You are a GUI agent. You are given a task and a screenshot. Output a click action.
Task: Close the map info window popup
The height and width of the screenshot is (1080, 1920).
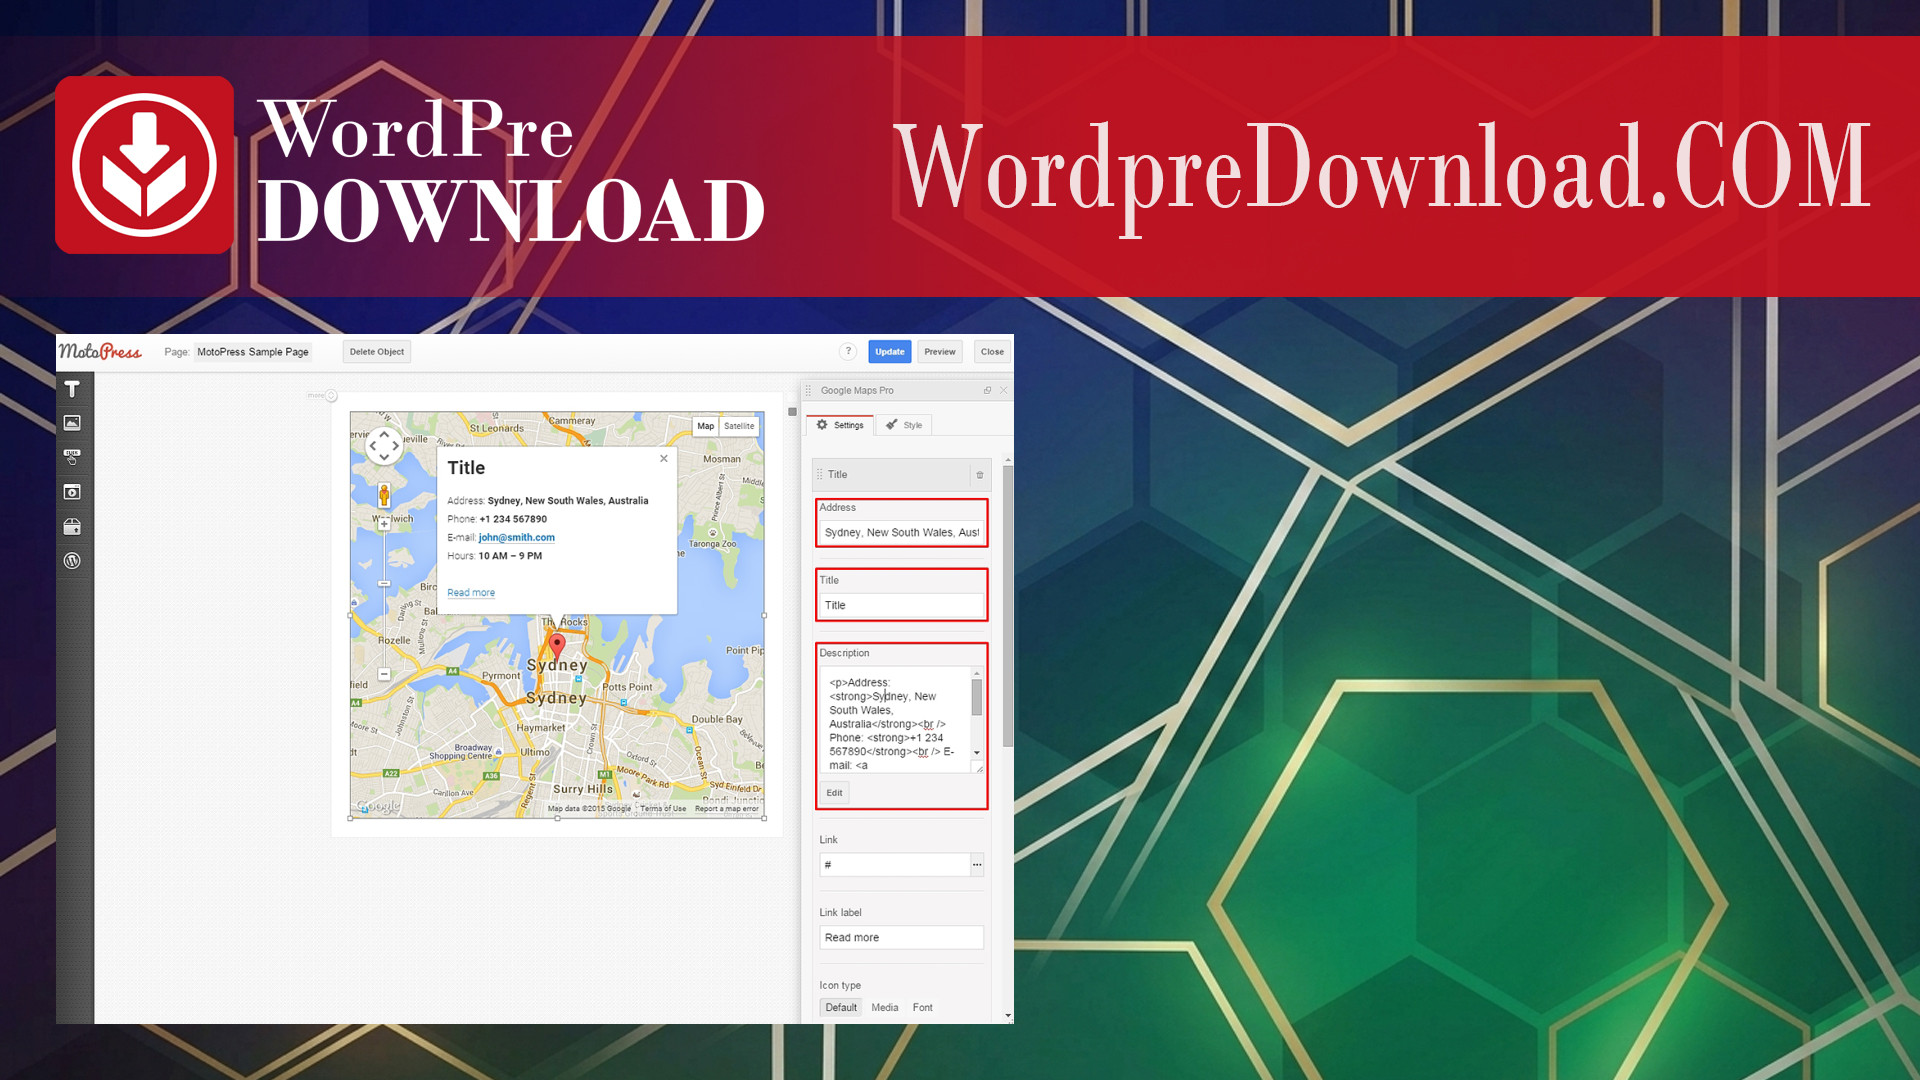coord(664,459)
